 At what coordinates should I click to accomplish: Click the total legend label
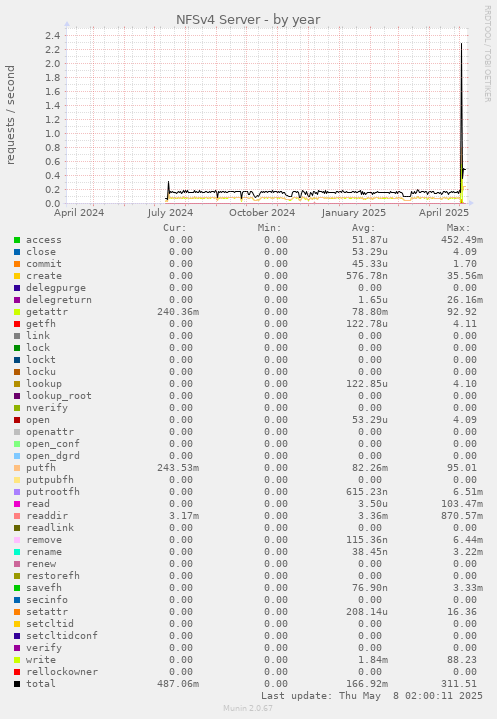(41, 684)
